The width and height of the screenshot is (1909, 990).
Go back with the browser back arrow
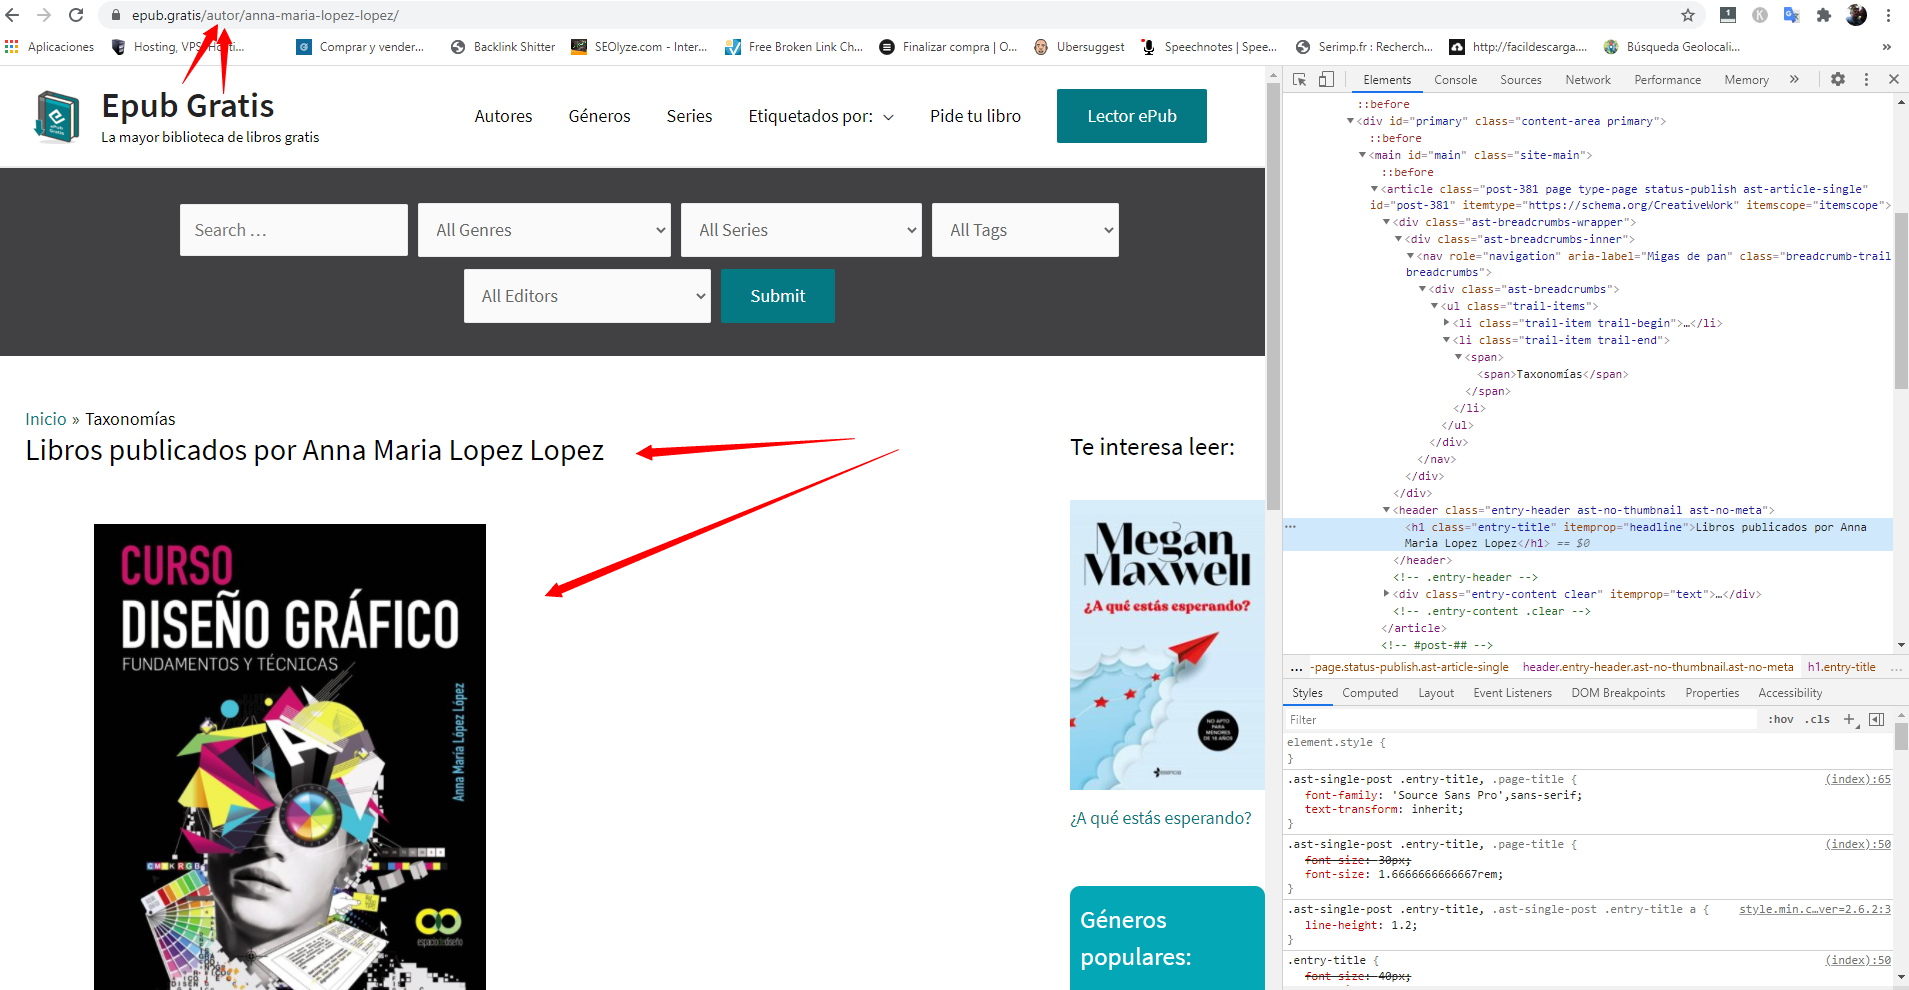[x=13, y=15]
